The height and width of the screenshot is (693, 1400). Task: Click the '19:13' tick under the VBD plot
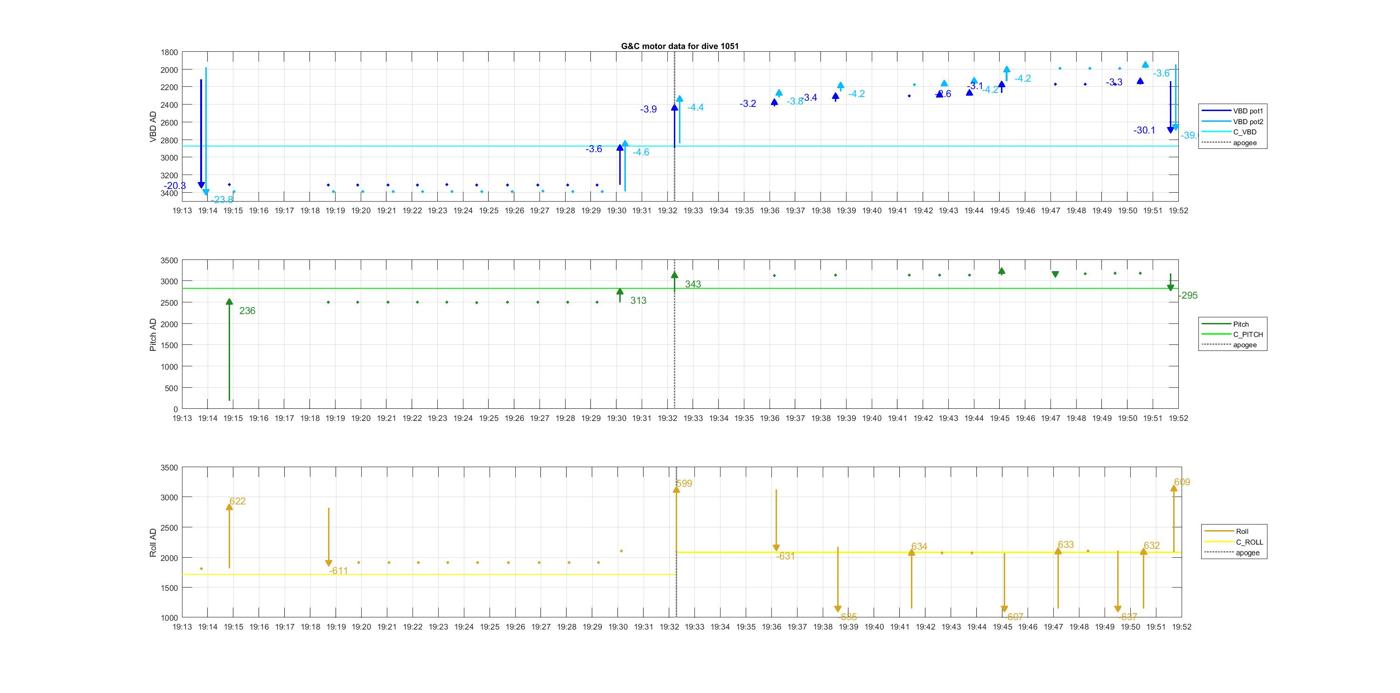point(182,211)
